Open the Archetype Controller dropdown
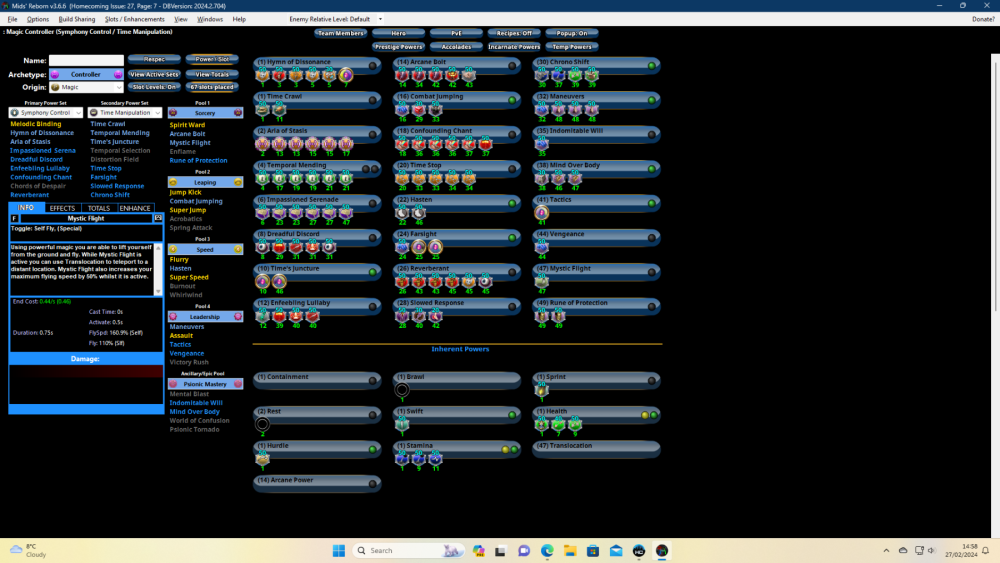The width and height of the screenshot is (1000, 563). (x=86, y=75)
